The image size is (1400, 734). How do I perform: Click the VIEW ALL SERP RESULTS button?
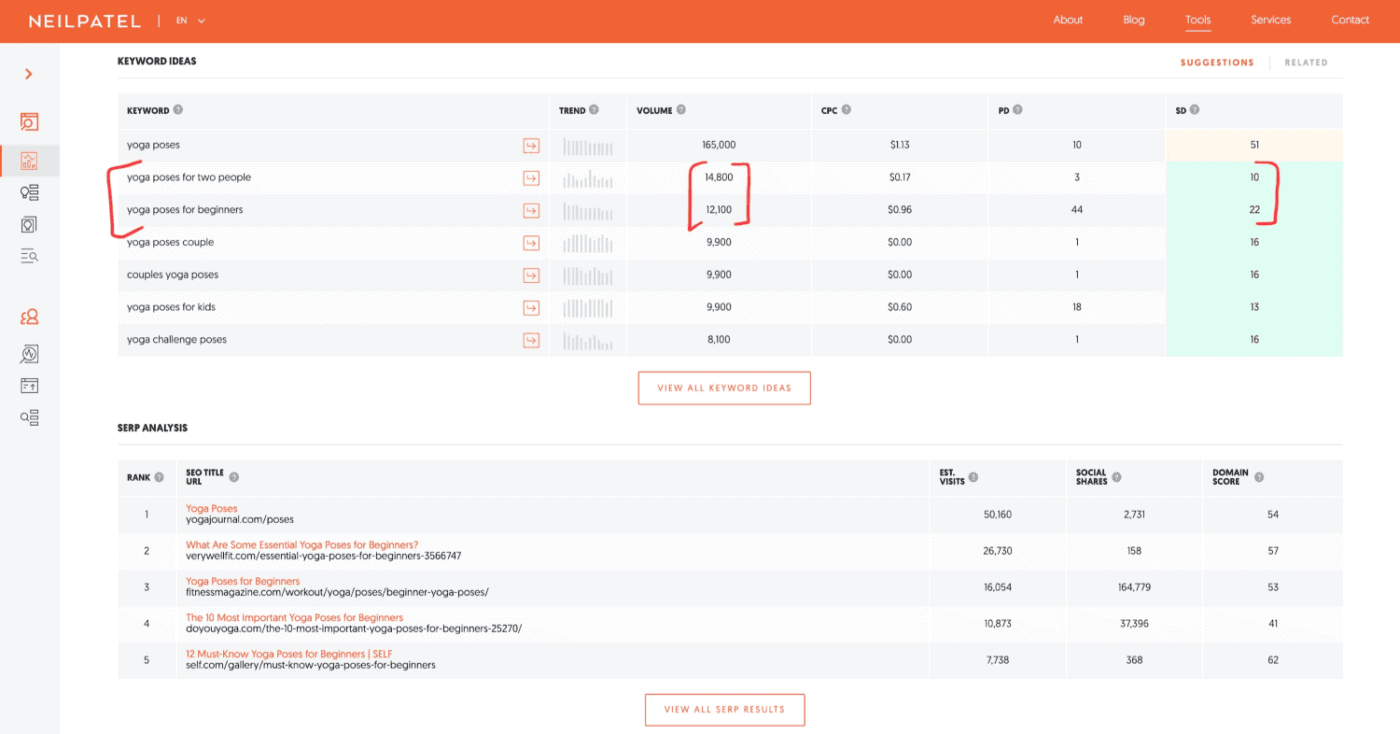(724, 709)
